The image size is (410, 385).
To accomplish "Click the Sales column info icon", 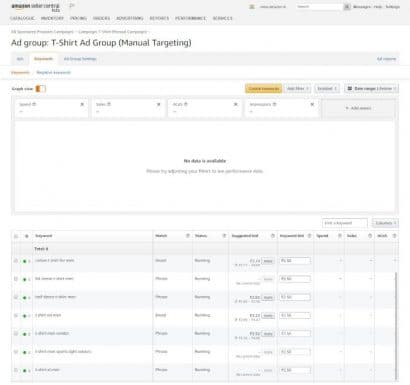I will 370,236.
